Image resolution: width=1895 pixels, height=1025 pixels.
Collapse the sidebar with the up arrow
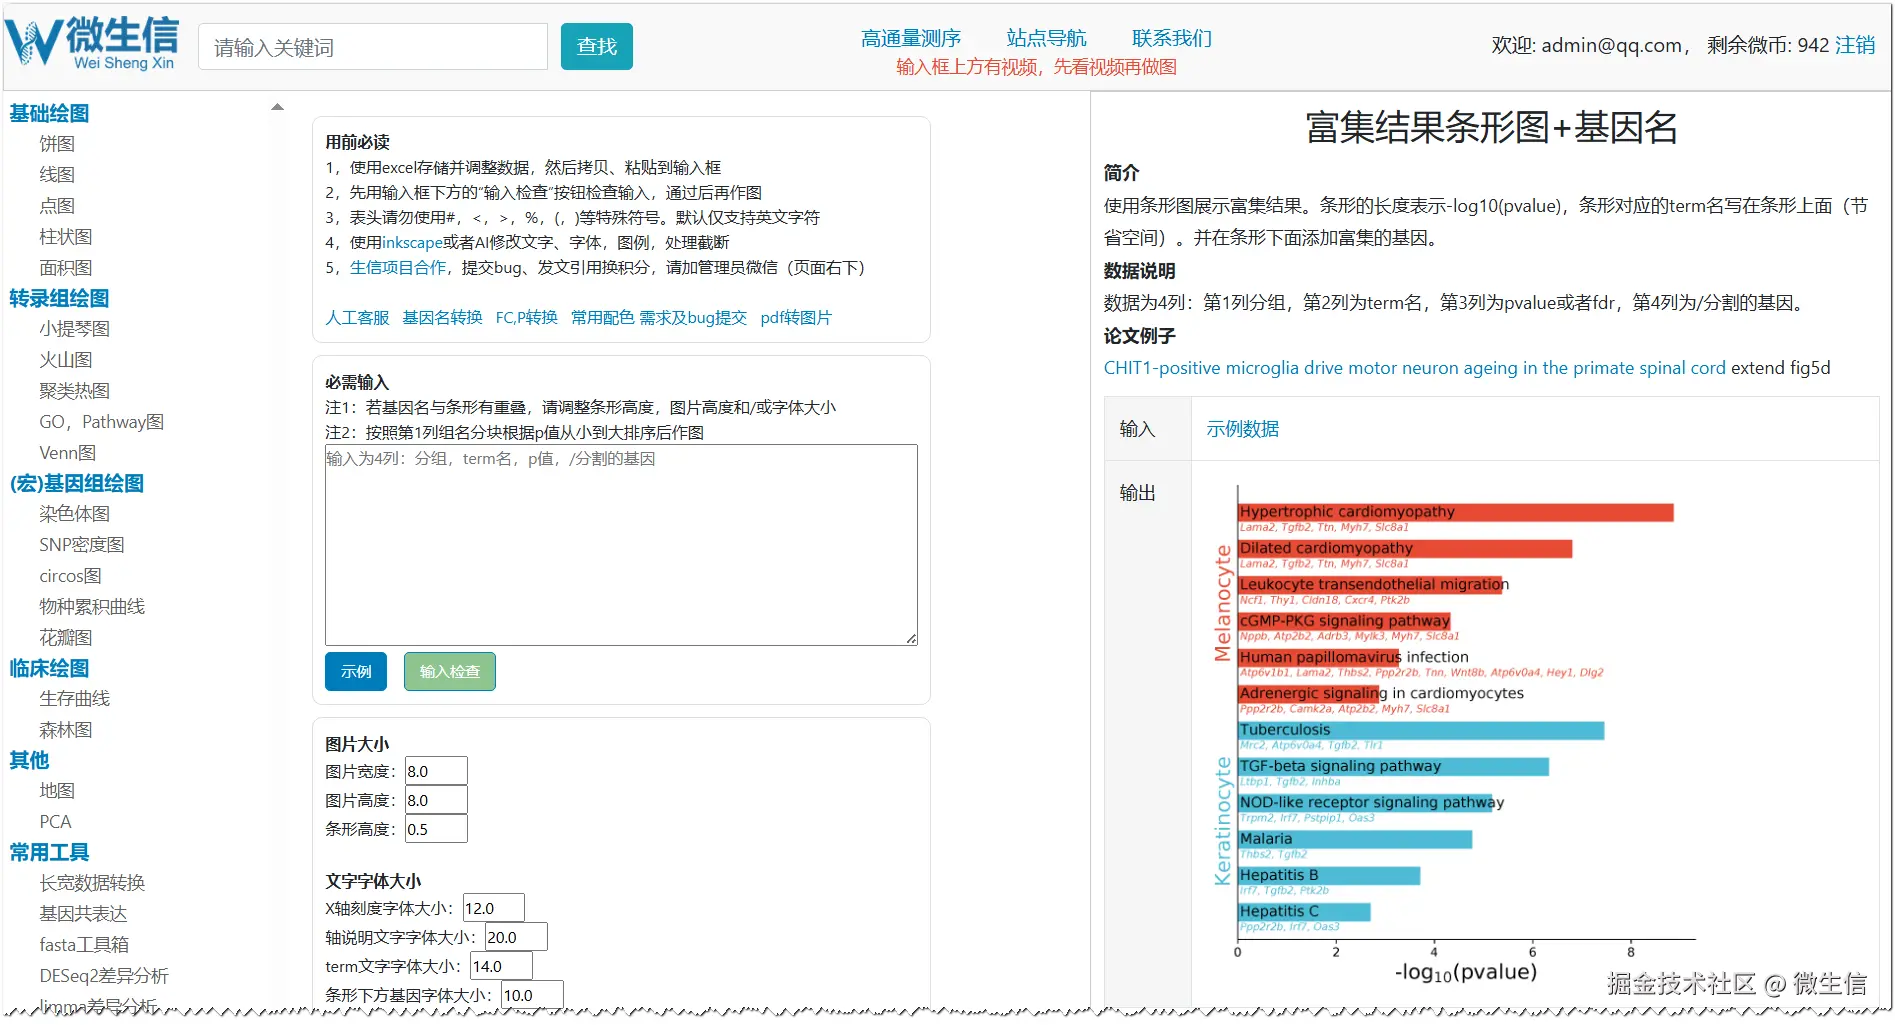(278, 107)
